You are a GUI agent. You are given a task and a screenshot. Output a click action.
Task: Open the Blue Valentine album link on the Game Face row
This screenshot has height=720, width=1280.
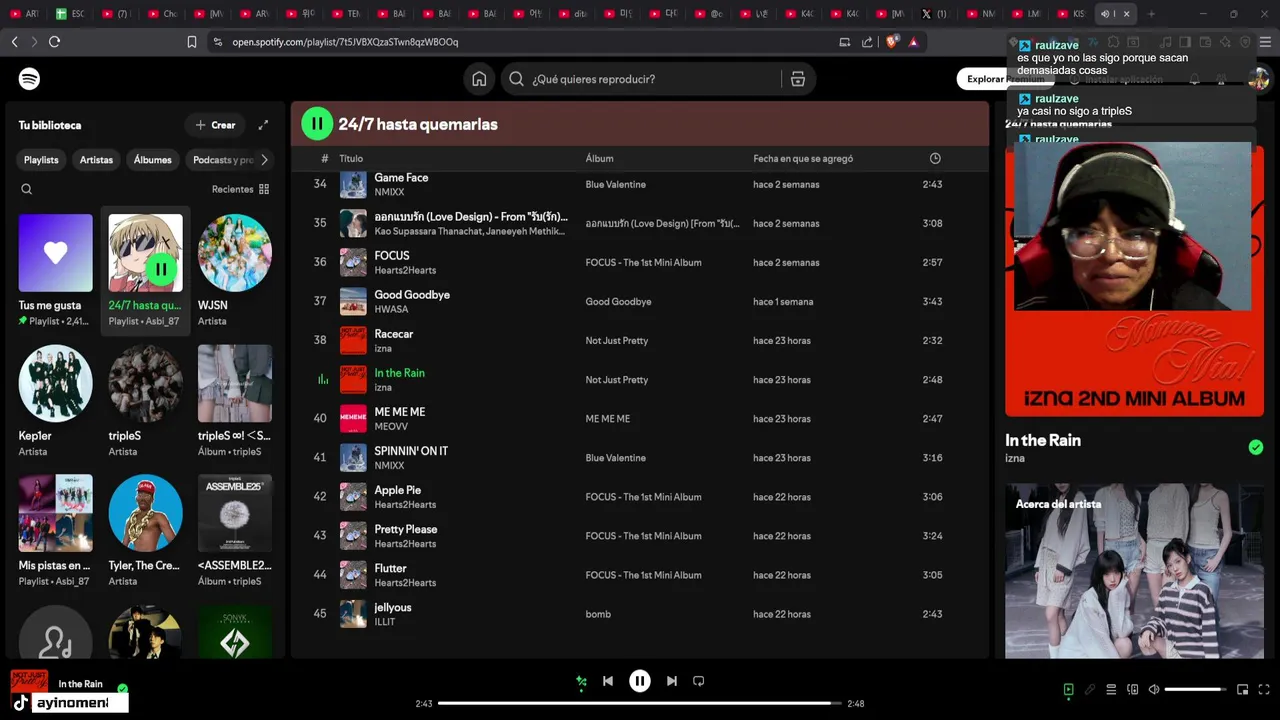point(616,185)
